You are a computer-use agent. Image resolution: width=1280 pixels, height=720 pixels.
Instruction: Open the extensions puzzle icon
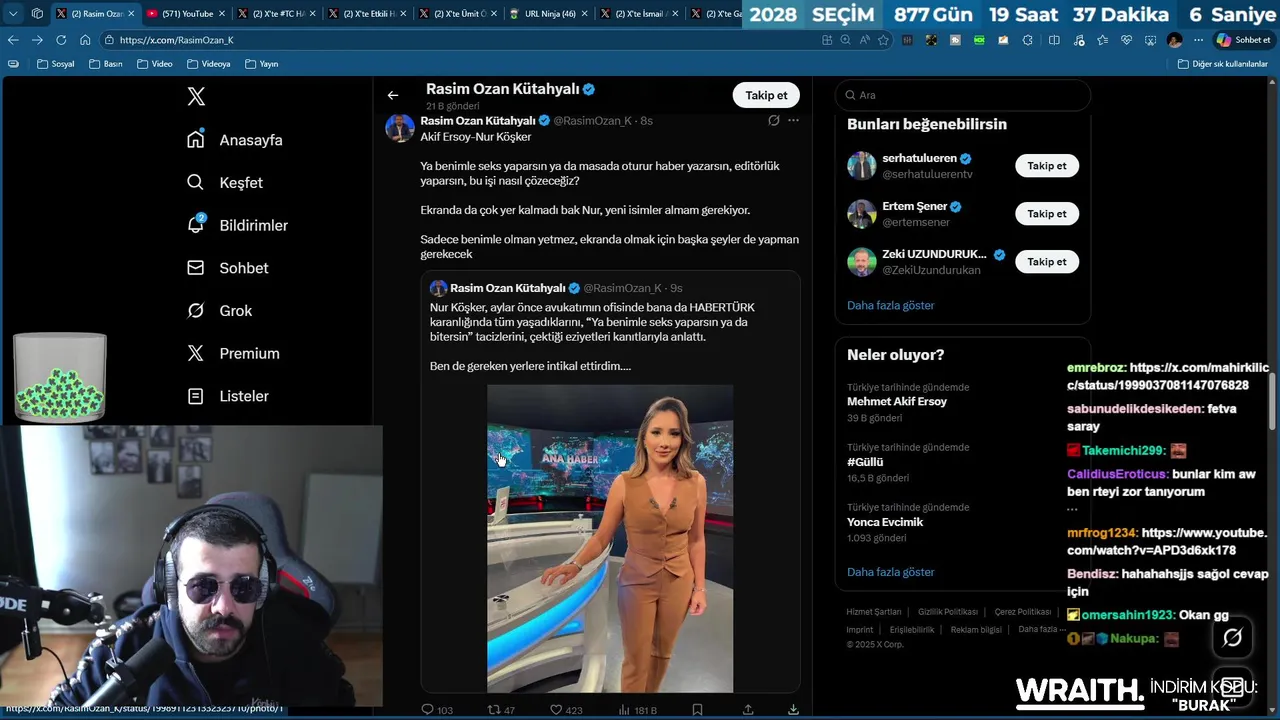pos(1028,40)
